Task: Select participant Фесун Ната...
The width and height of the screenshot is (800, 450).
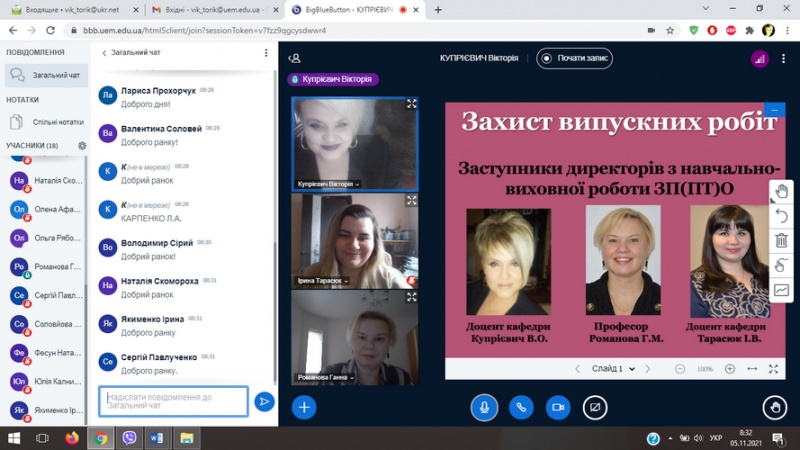Action: click(x=46, y=353)
